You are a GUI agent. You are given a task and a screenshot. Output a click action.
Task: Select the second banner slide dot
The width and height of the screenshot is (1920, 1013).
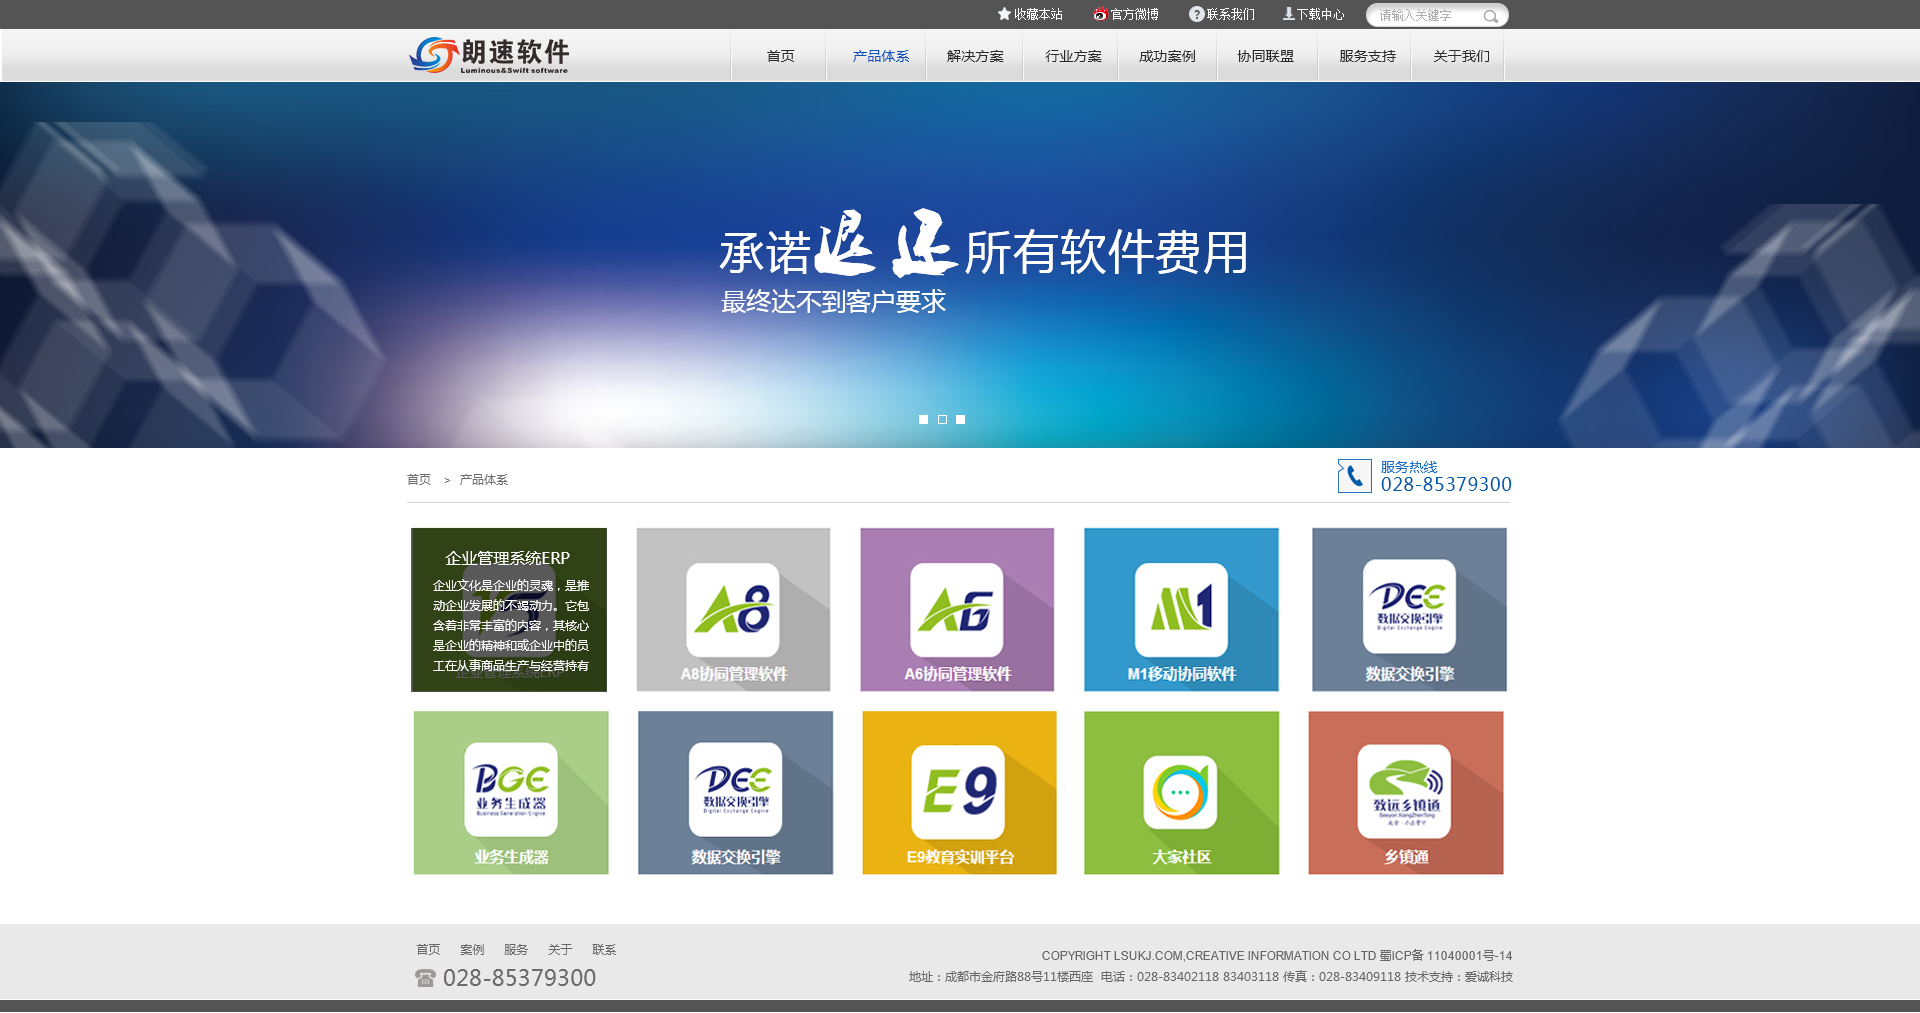(942, 419)
